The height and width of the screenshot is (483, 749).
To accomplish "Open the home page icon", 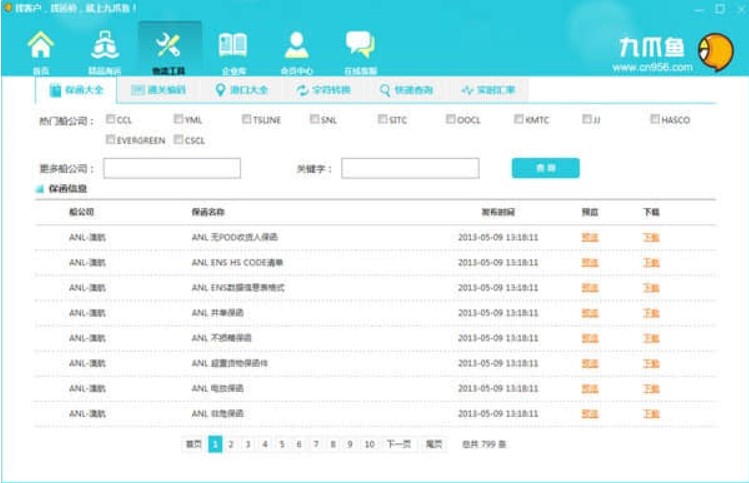I will [x=40, y=46].
